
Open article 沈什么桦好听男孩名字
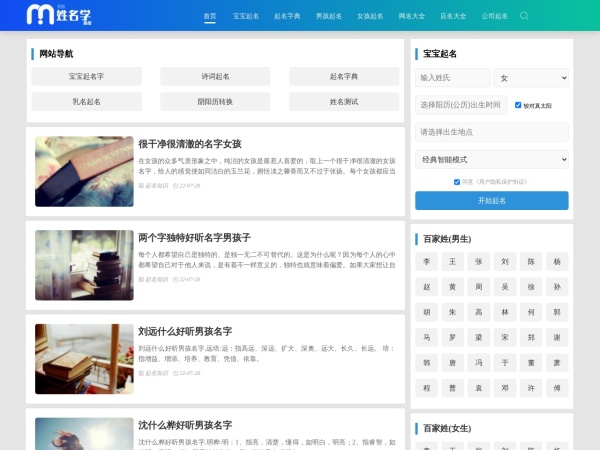pyautogui.click(x=185, y=426)
